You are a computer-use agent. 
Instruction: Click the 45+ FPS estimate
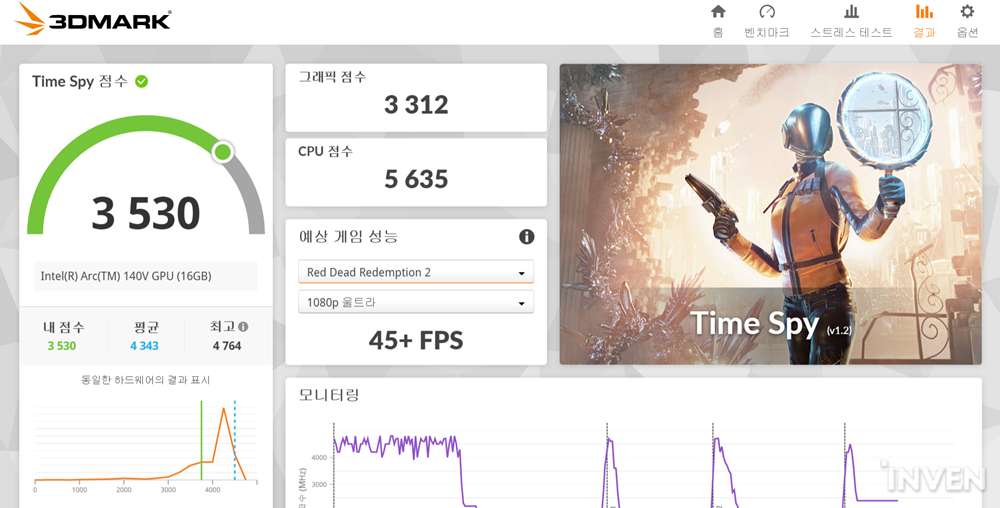point(416,340)
